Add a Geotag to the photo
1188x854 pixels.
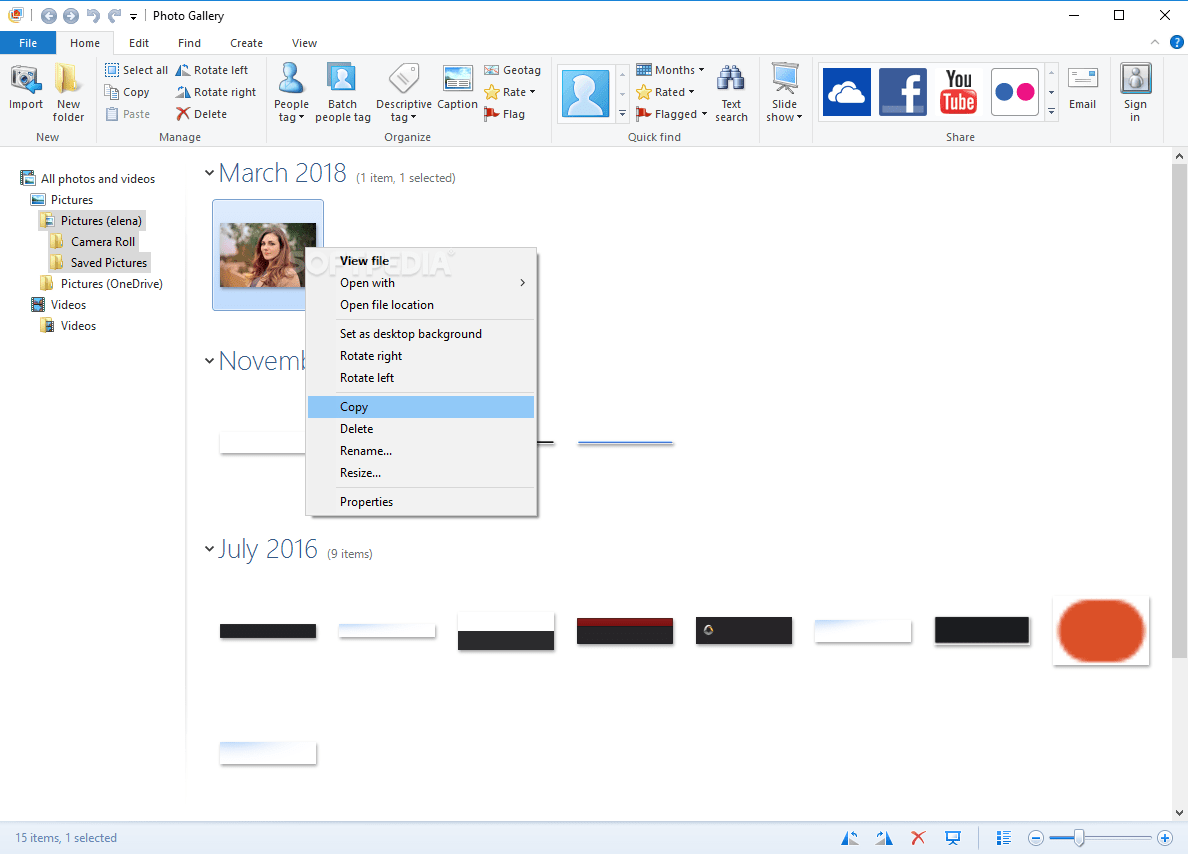pyautogui.click(x=512, y=69)
